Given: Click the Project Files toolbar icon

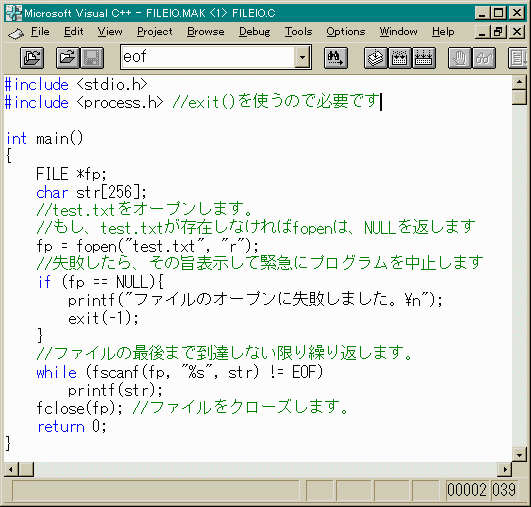Looking at the screenshot, I should [x=32, y=58].
